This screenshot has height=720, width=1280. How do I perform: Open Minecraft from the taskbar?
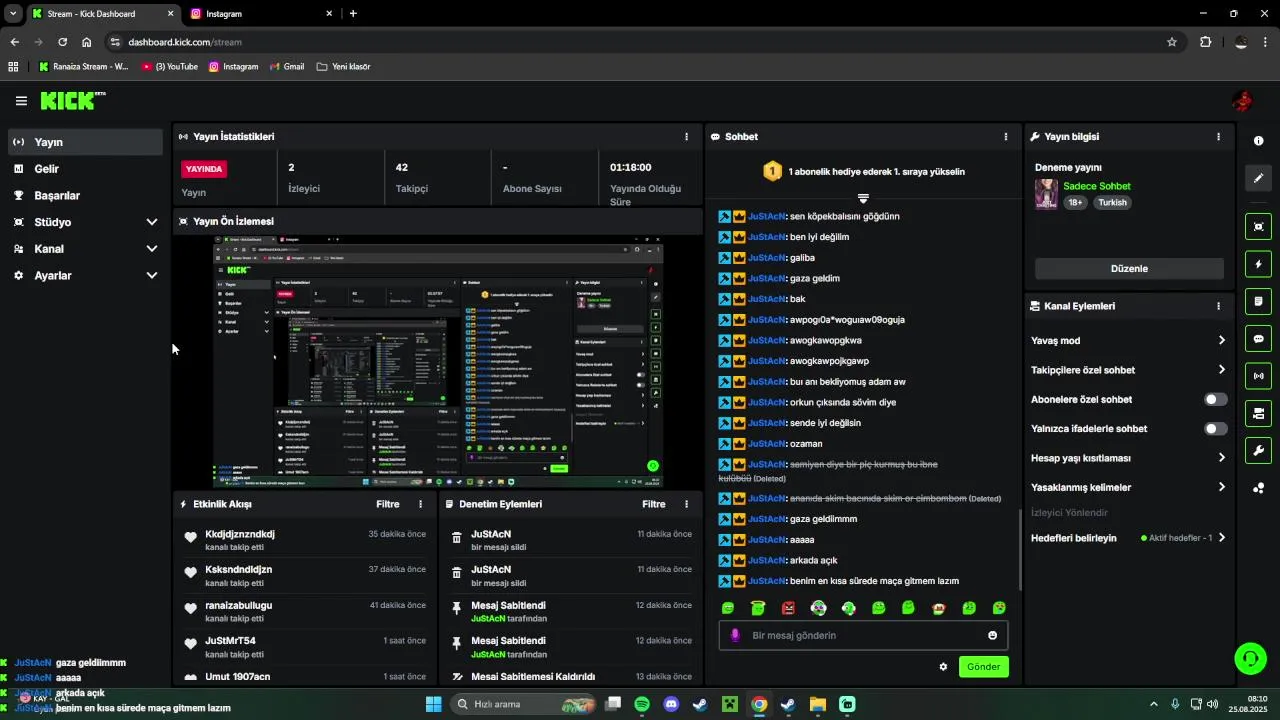(730, 704)
